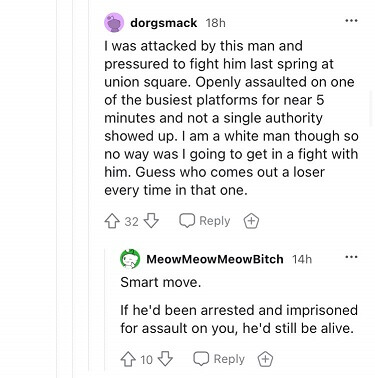
Task: Reply to MeowMeowMeowBitch's comment
Action: 219,359
